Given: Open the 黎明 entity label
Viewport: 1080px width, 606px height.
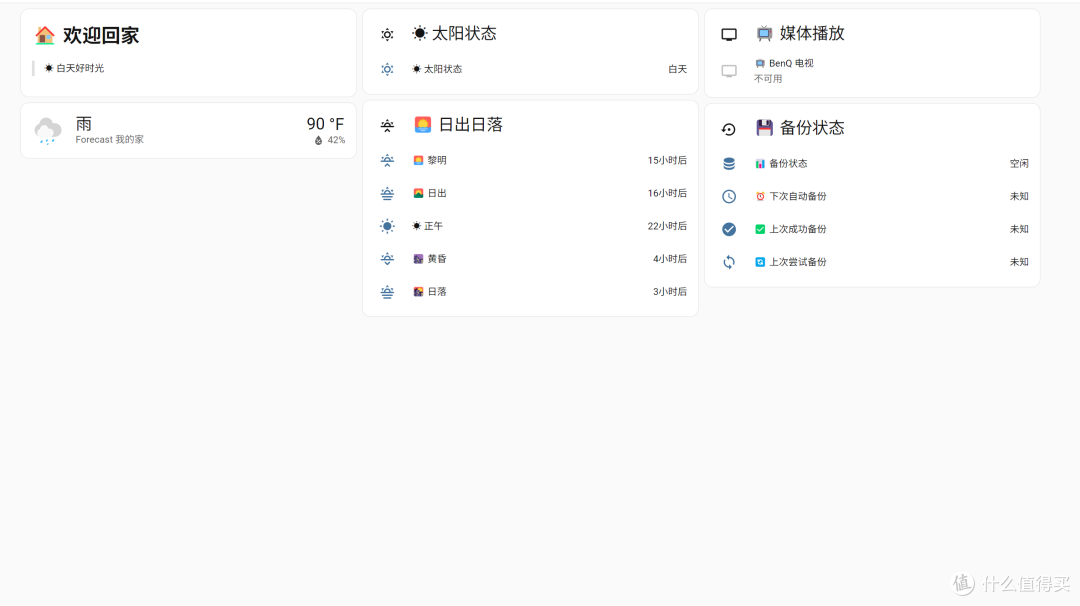Looking at the screenshot, I should click(x=437, y=160).
